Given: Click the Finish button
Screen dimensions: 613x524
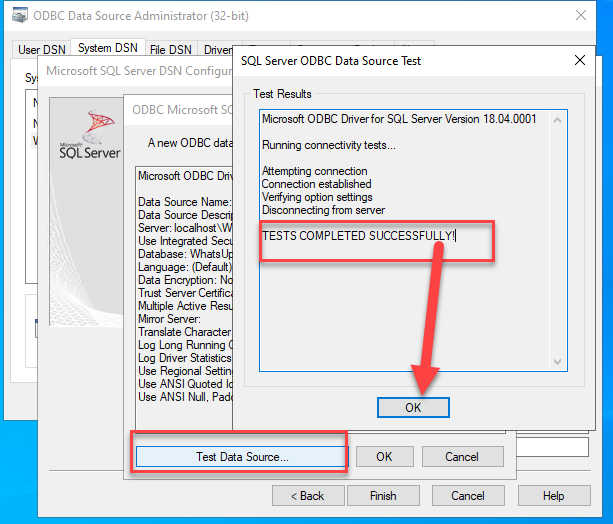Looking at the screenshot, I should pos(383,495).
